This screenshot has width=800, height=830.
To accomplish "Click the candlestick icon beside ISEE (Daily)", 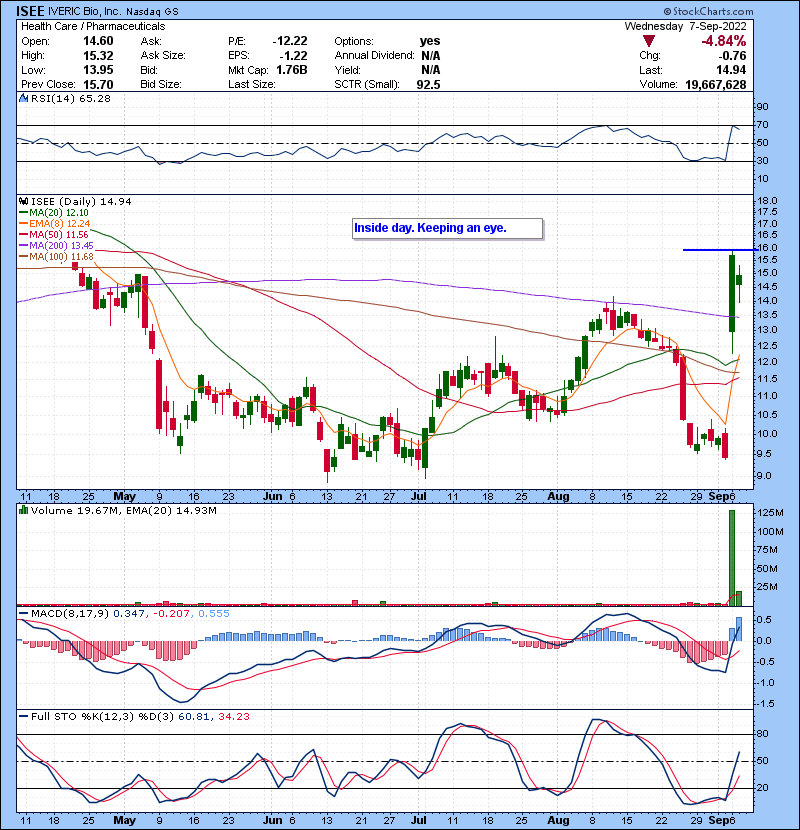I will pos(23,201).
